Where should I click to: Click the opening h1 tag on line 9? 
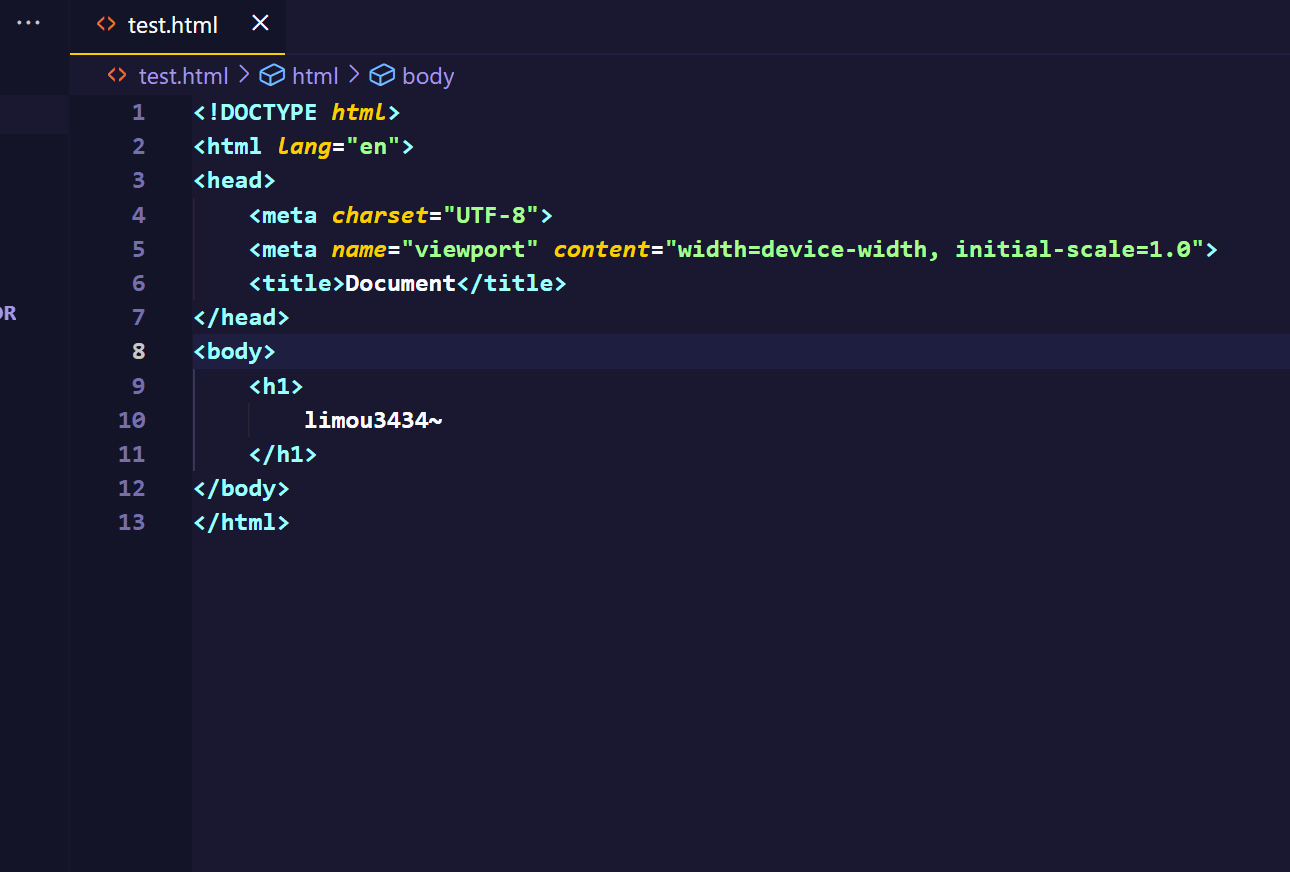(x=276, y=386)
